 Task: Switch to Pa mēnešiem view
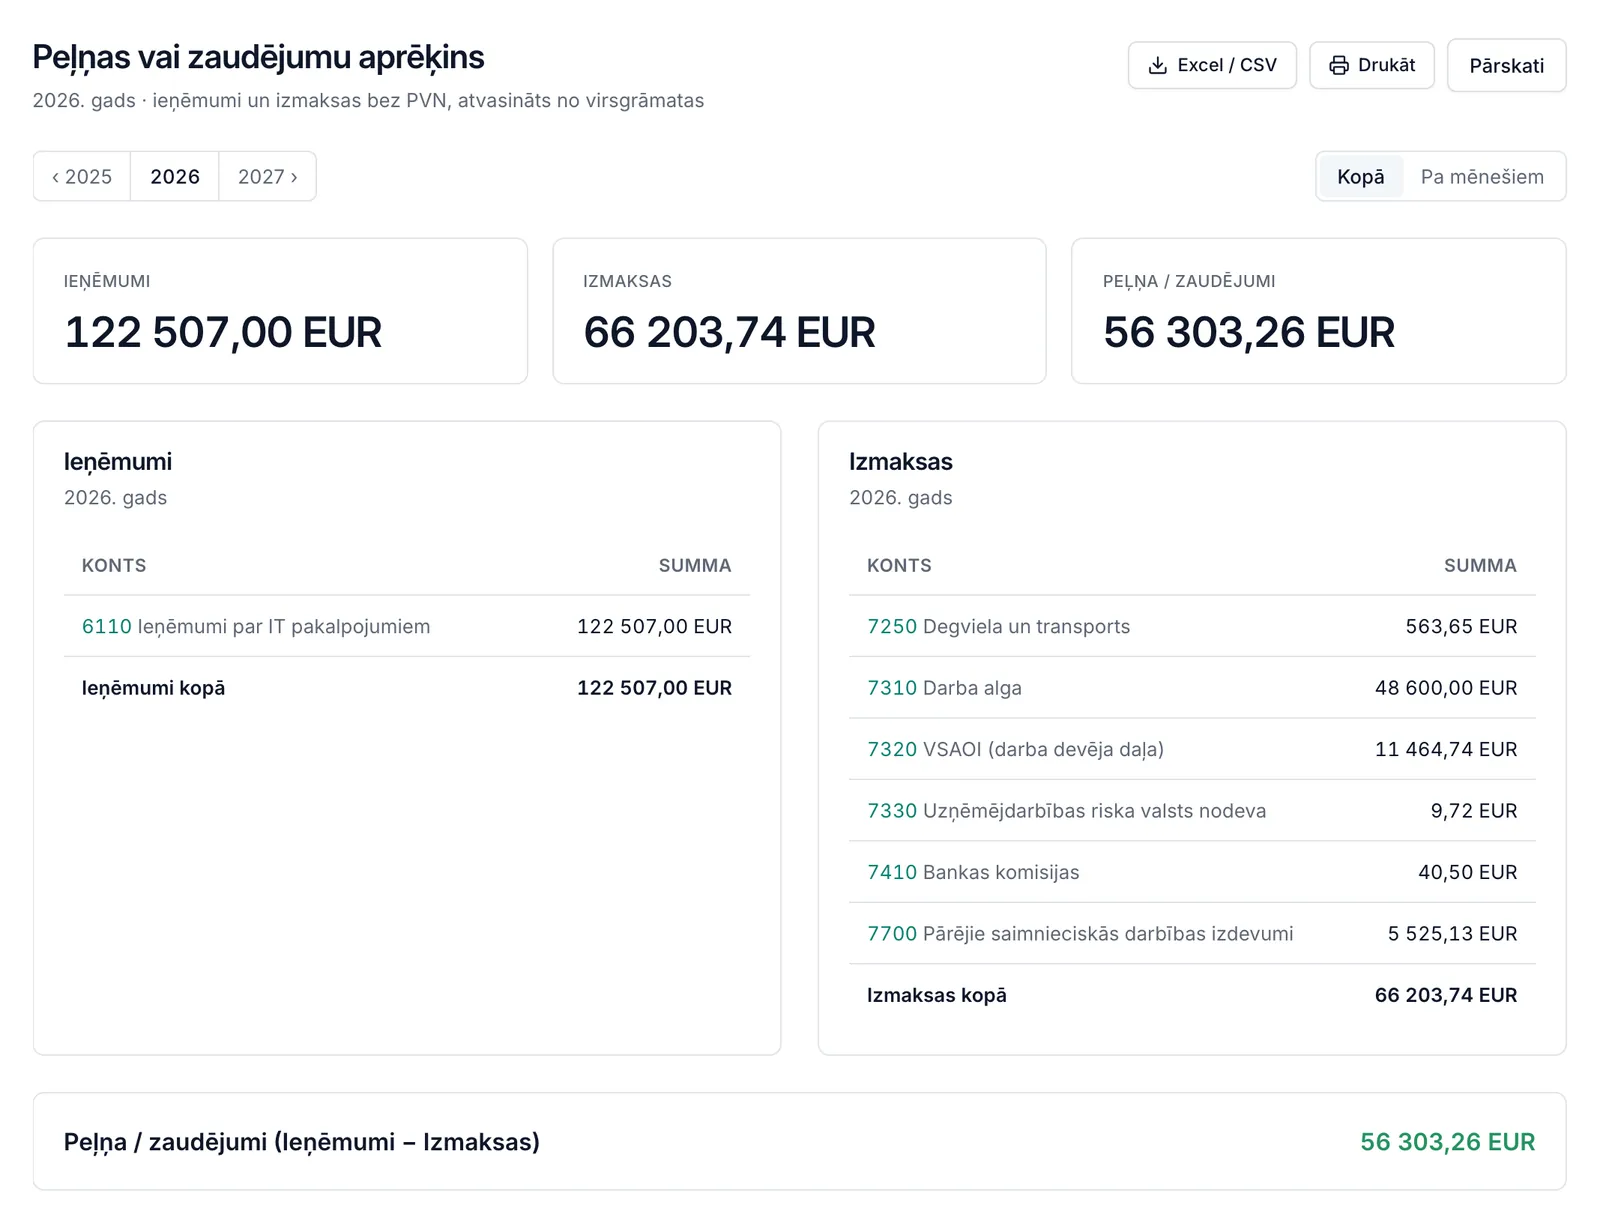(1482, 176)
